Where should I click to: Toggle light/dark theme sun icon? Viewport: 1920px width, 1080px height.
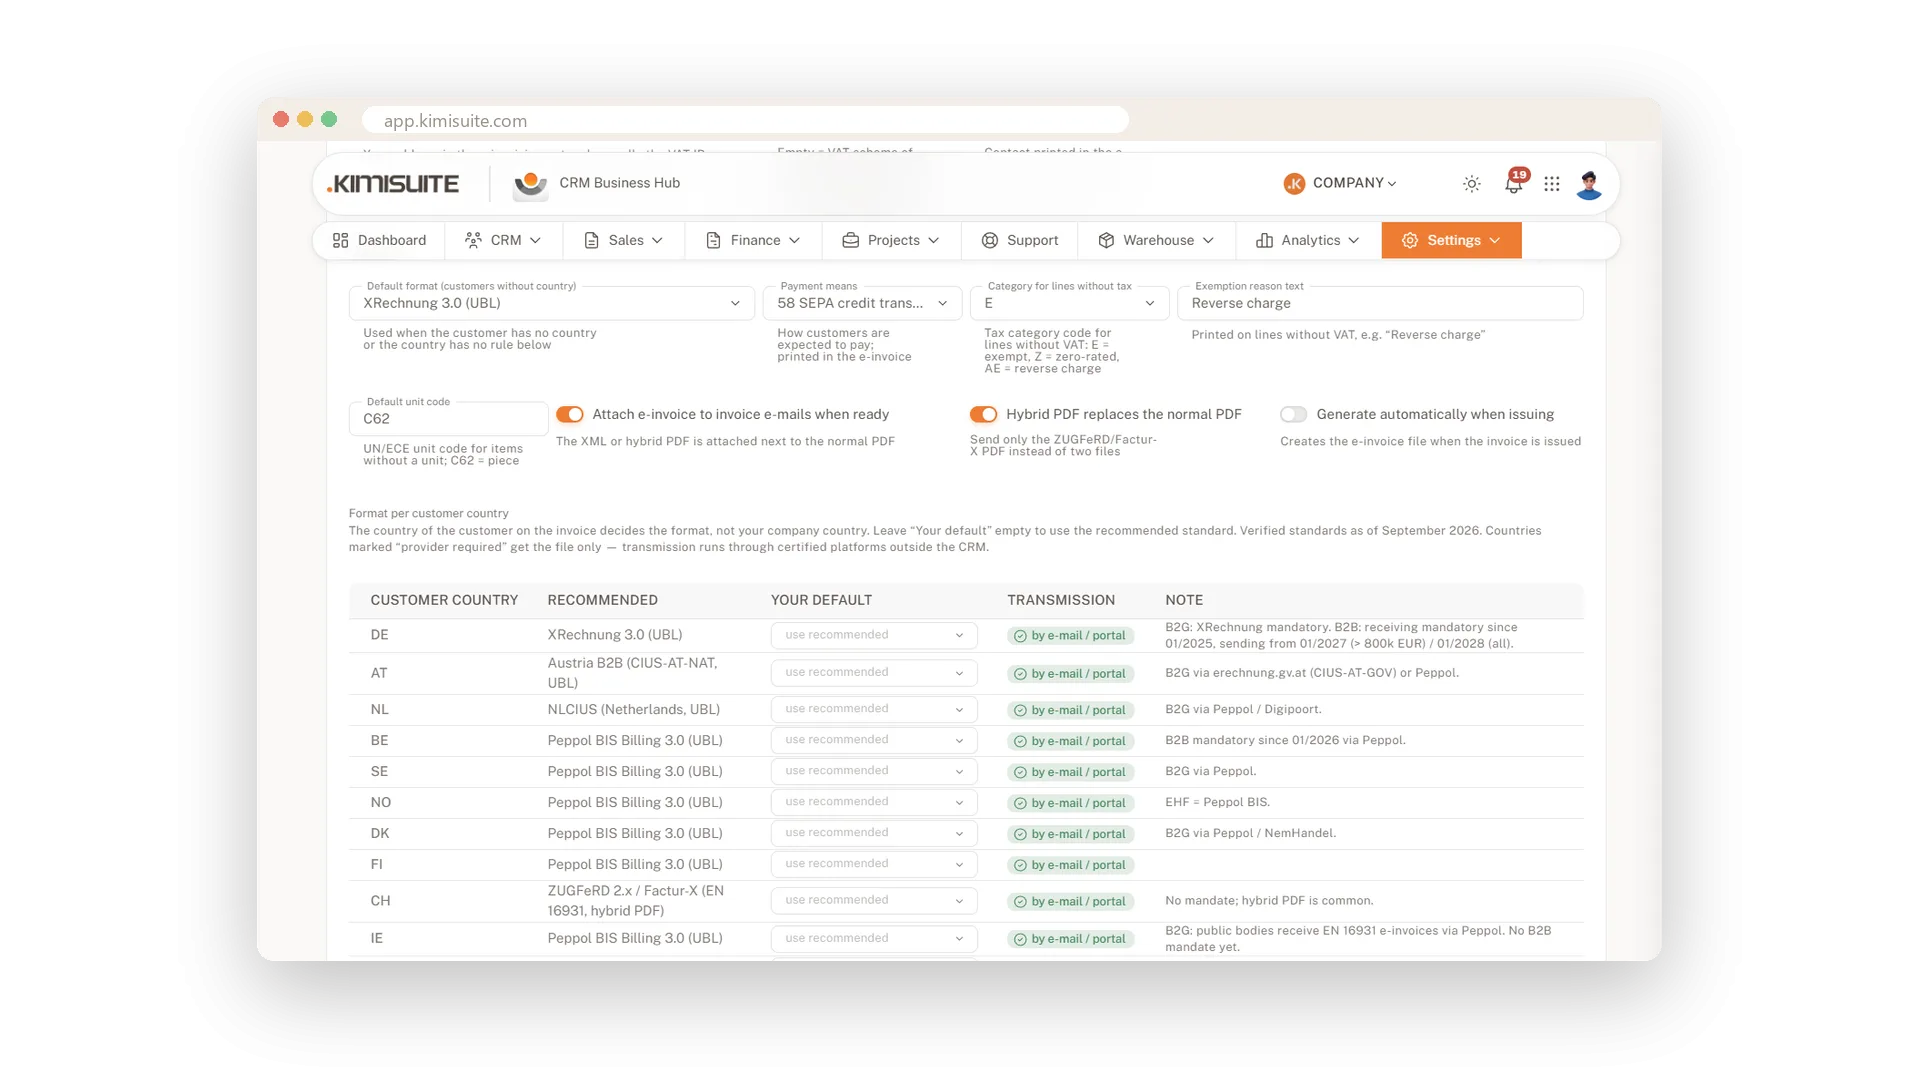point(1471,184)
